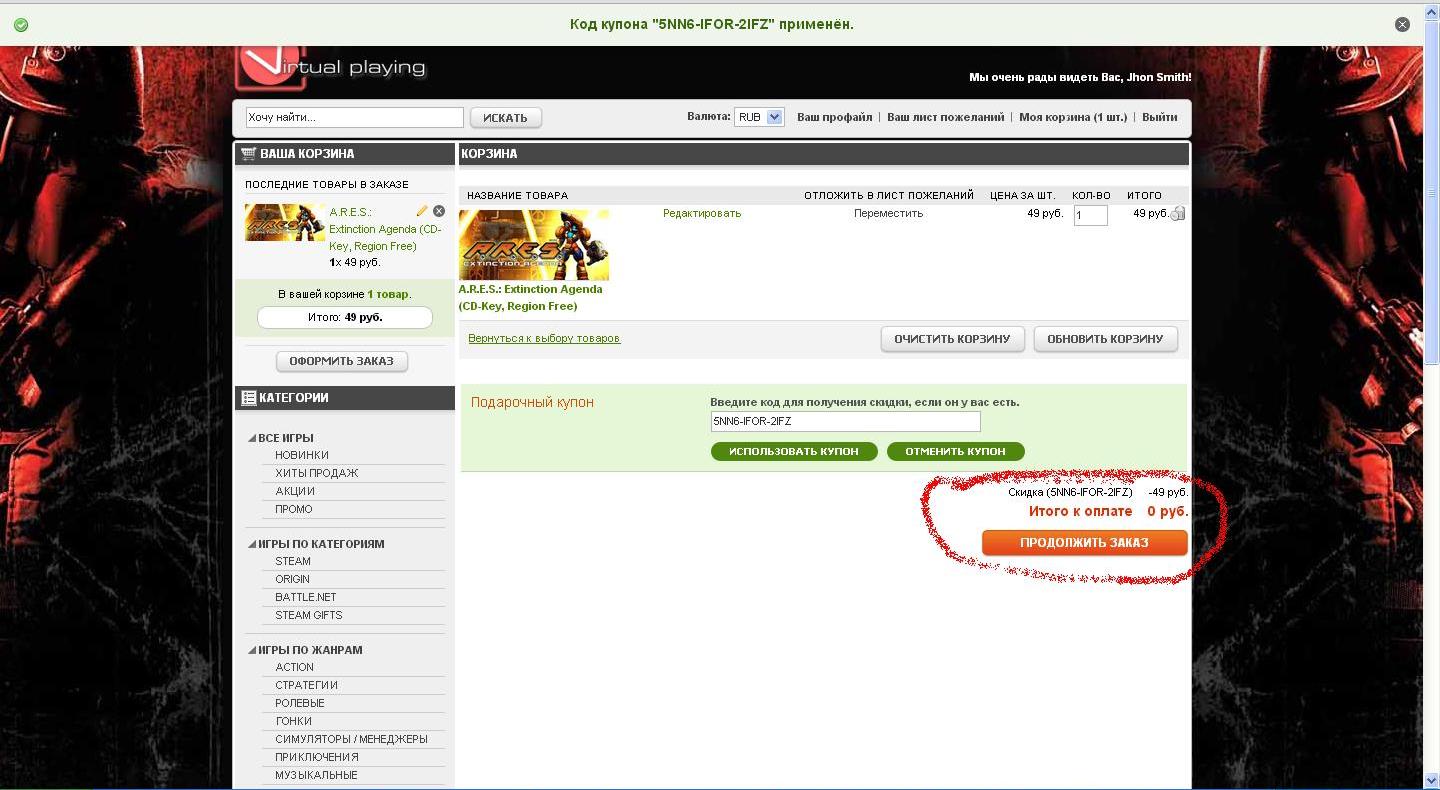Click the pencil edit icon in sidebar cart
Image resolution: width=1440 pixels, height=790 pixels.
click(422, 211)
